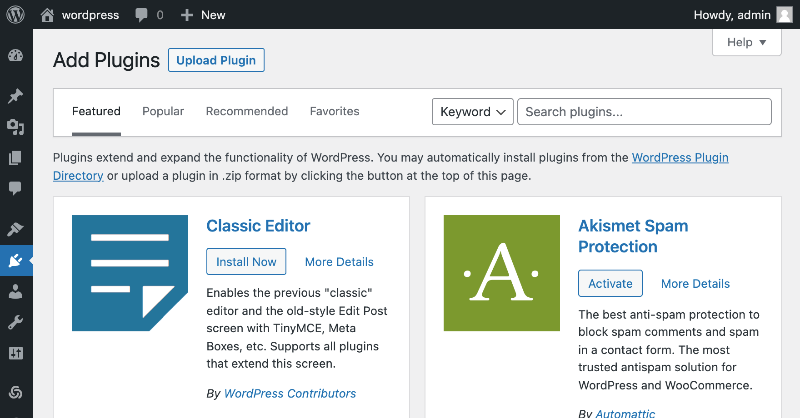Install Classic Editor with Install Now
Screen dimensions: 800x418
[246, 262]
